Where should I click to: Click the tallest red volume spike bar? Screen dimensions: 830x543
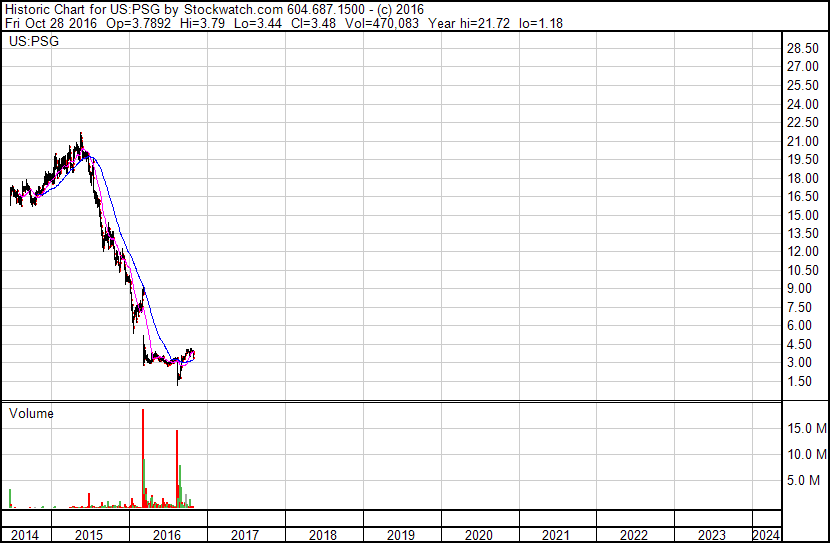[x=143, y=458]
